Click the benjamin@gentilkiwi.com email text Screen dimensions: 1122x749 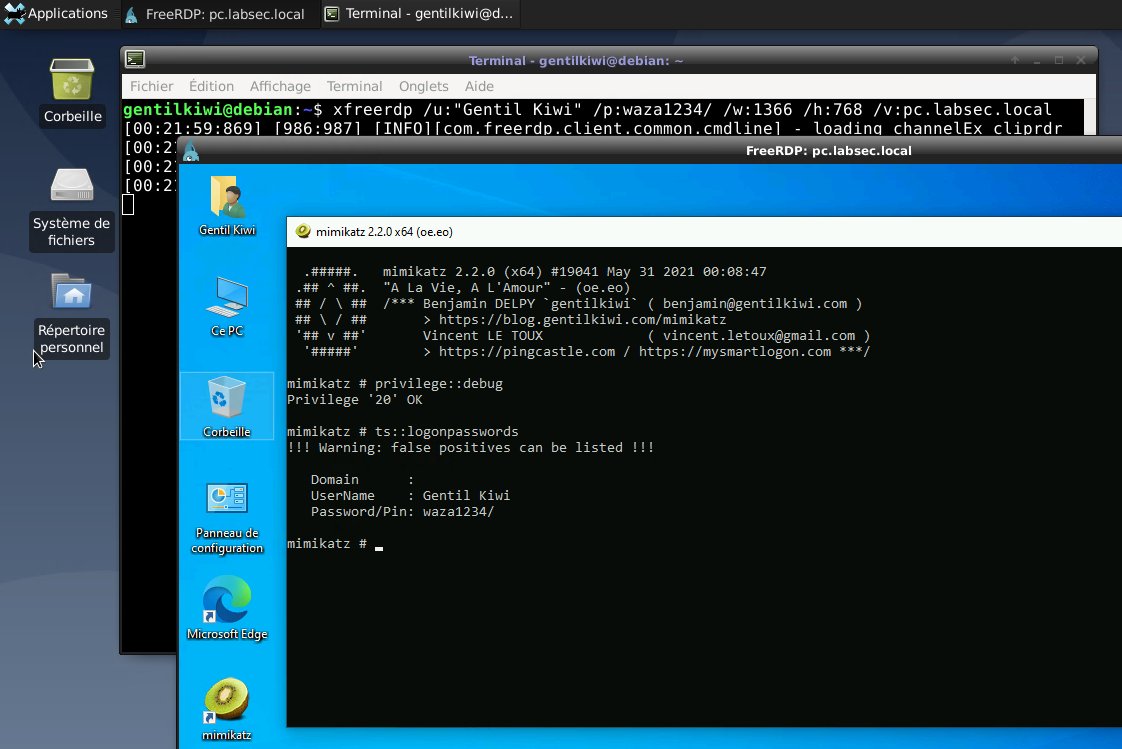[755, 303]
